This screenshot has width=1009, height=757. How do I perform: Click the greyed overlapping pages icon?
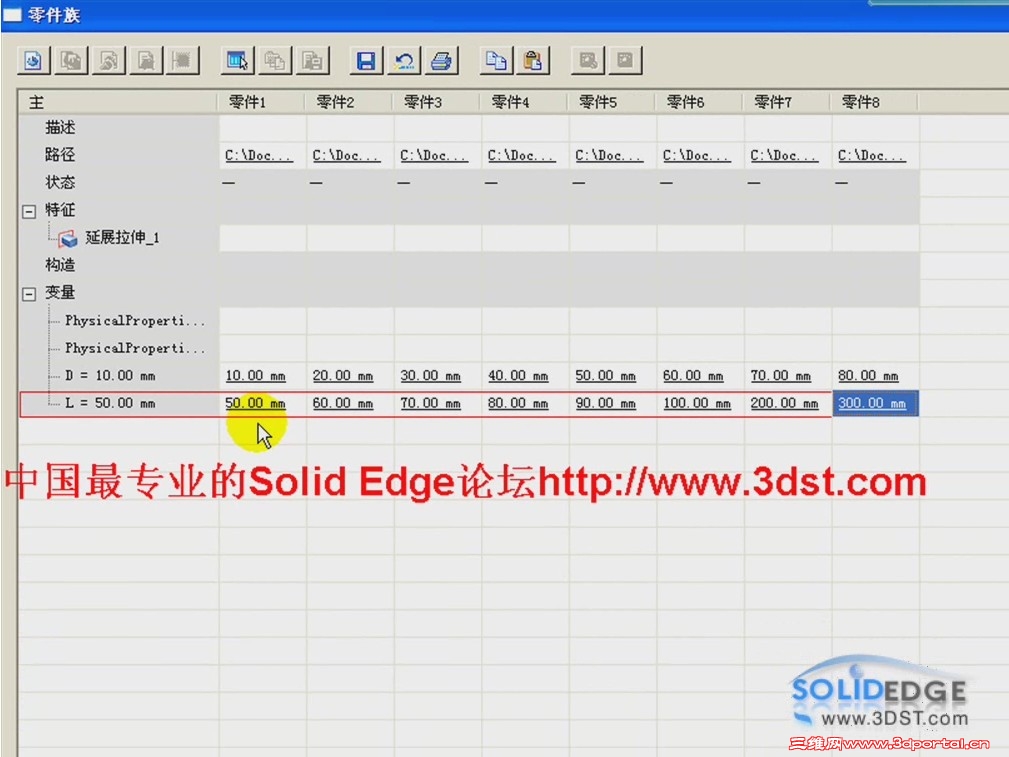(313, 61)
